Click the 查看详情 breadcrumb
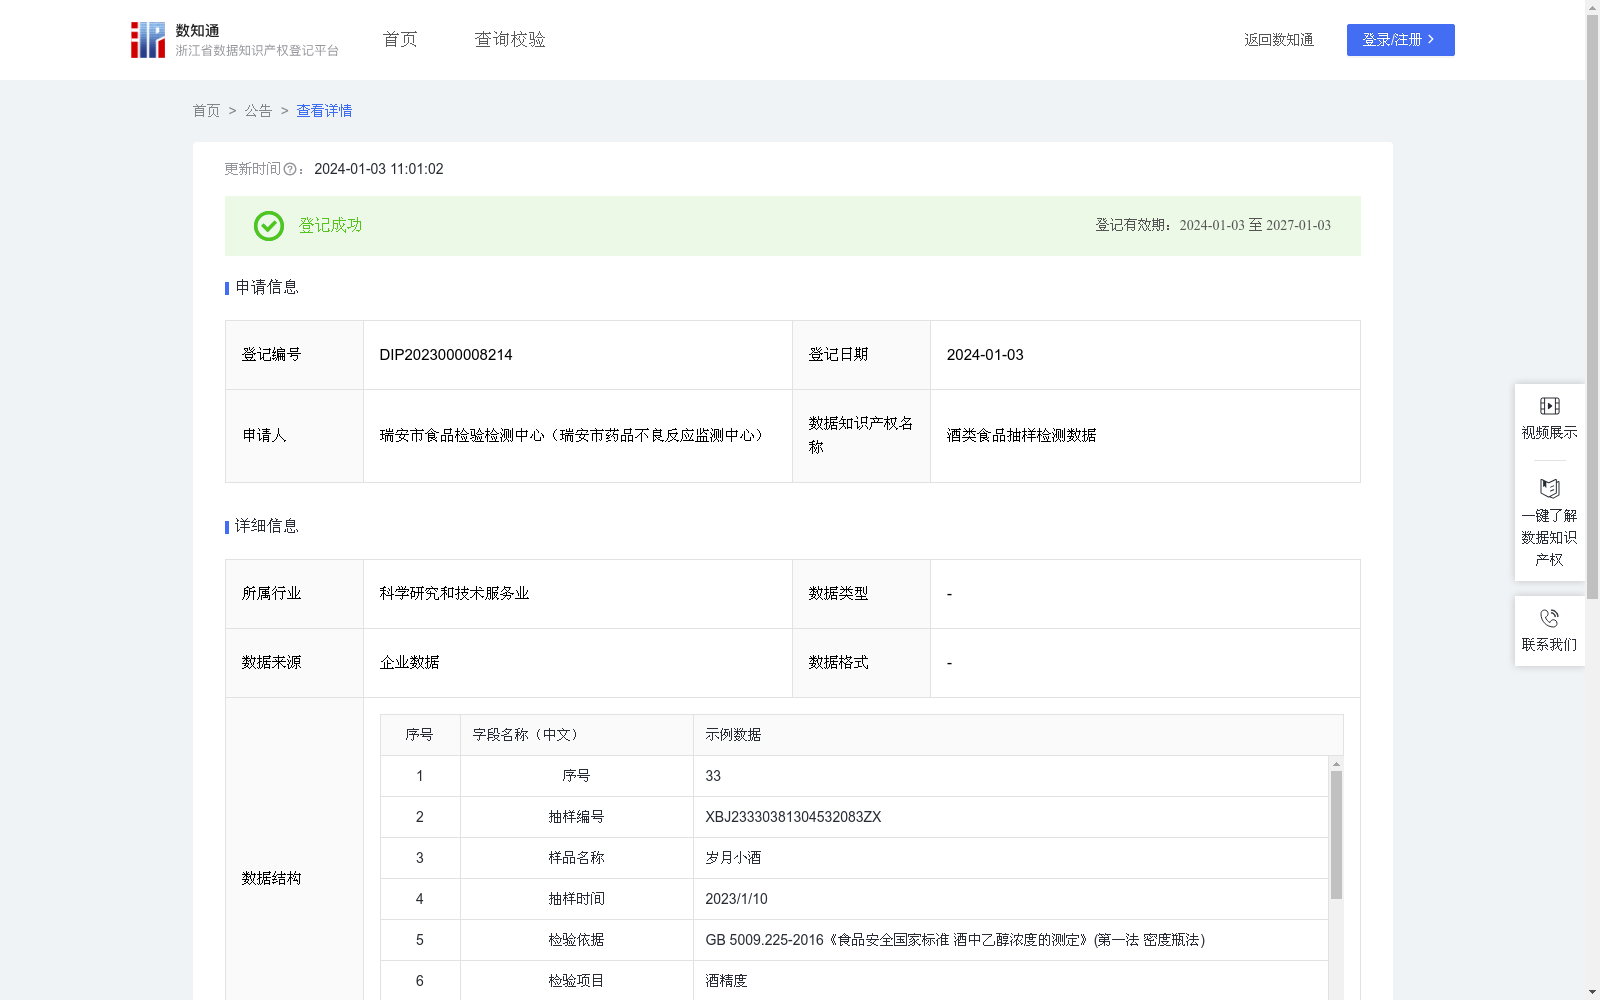1600x1000 pixels. click(324, 111)
